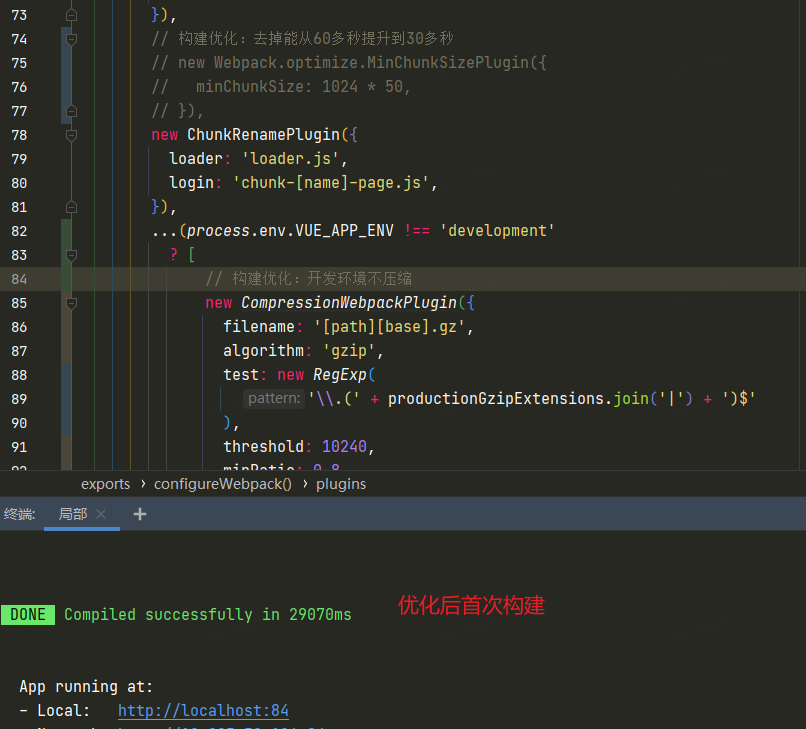Click 'CompressionWebpackPlugin' identifier
Screen dimensions: 806x729
(349, 303)
